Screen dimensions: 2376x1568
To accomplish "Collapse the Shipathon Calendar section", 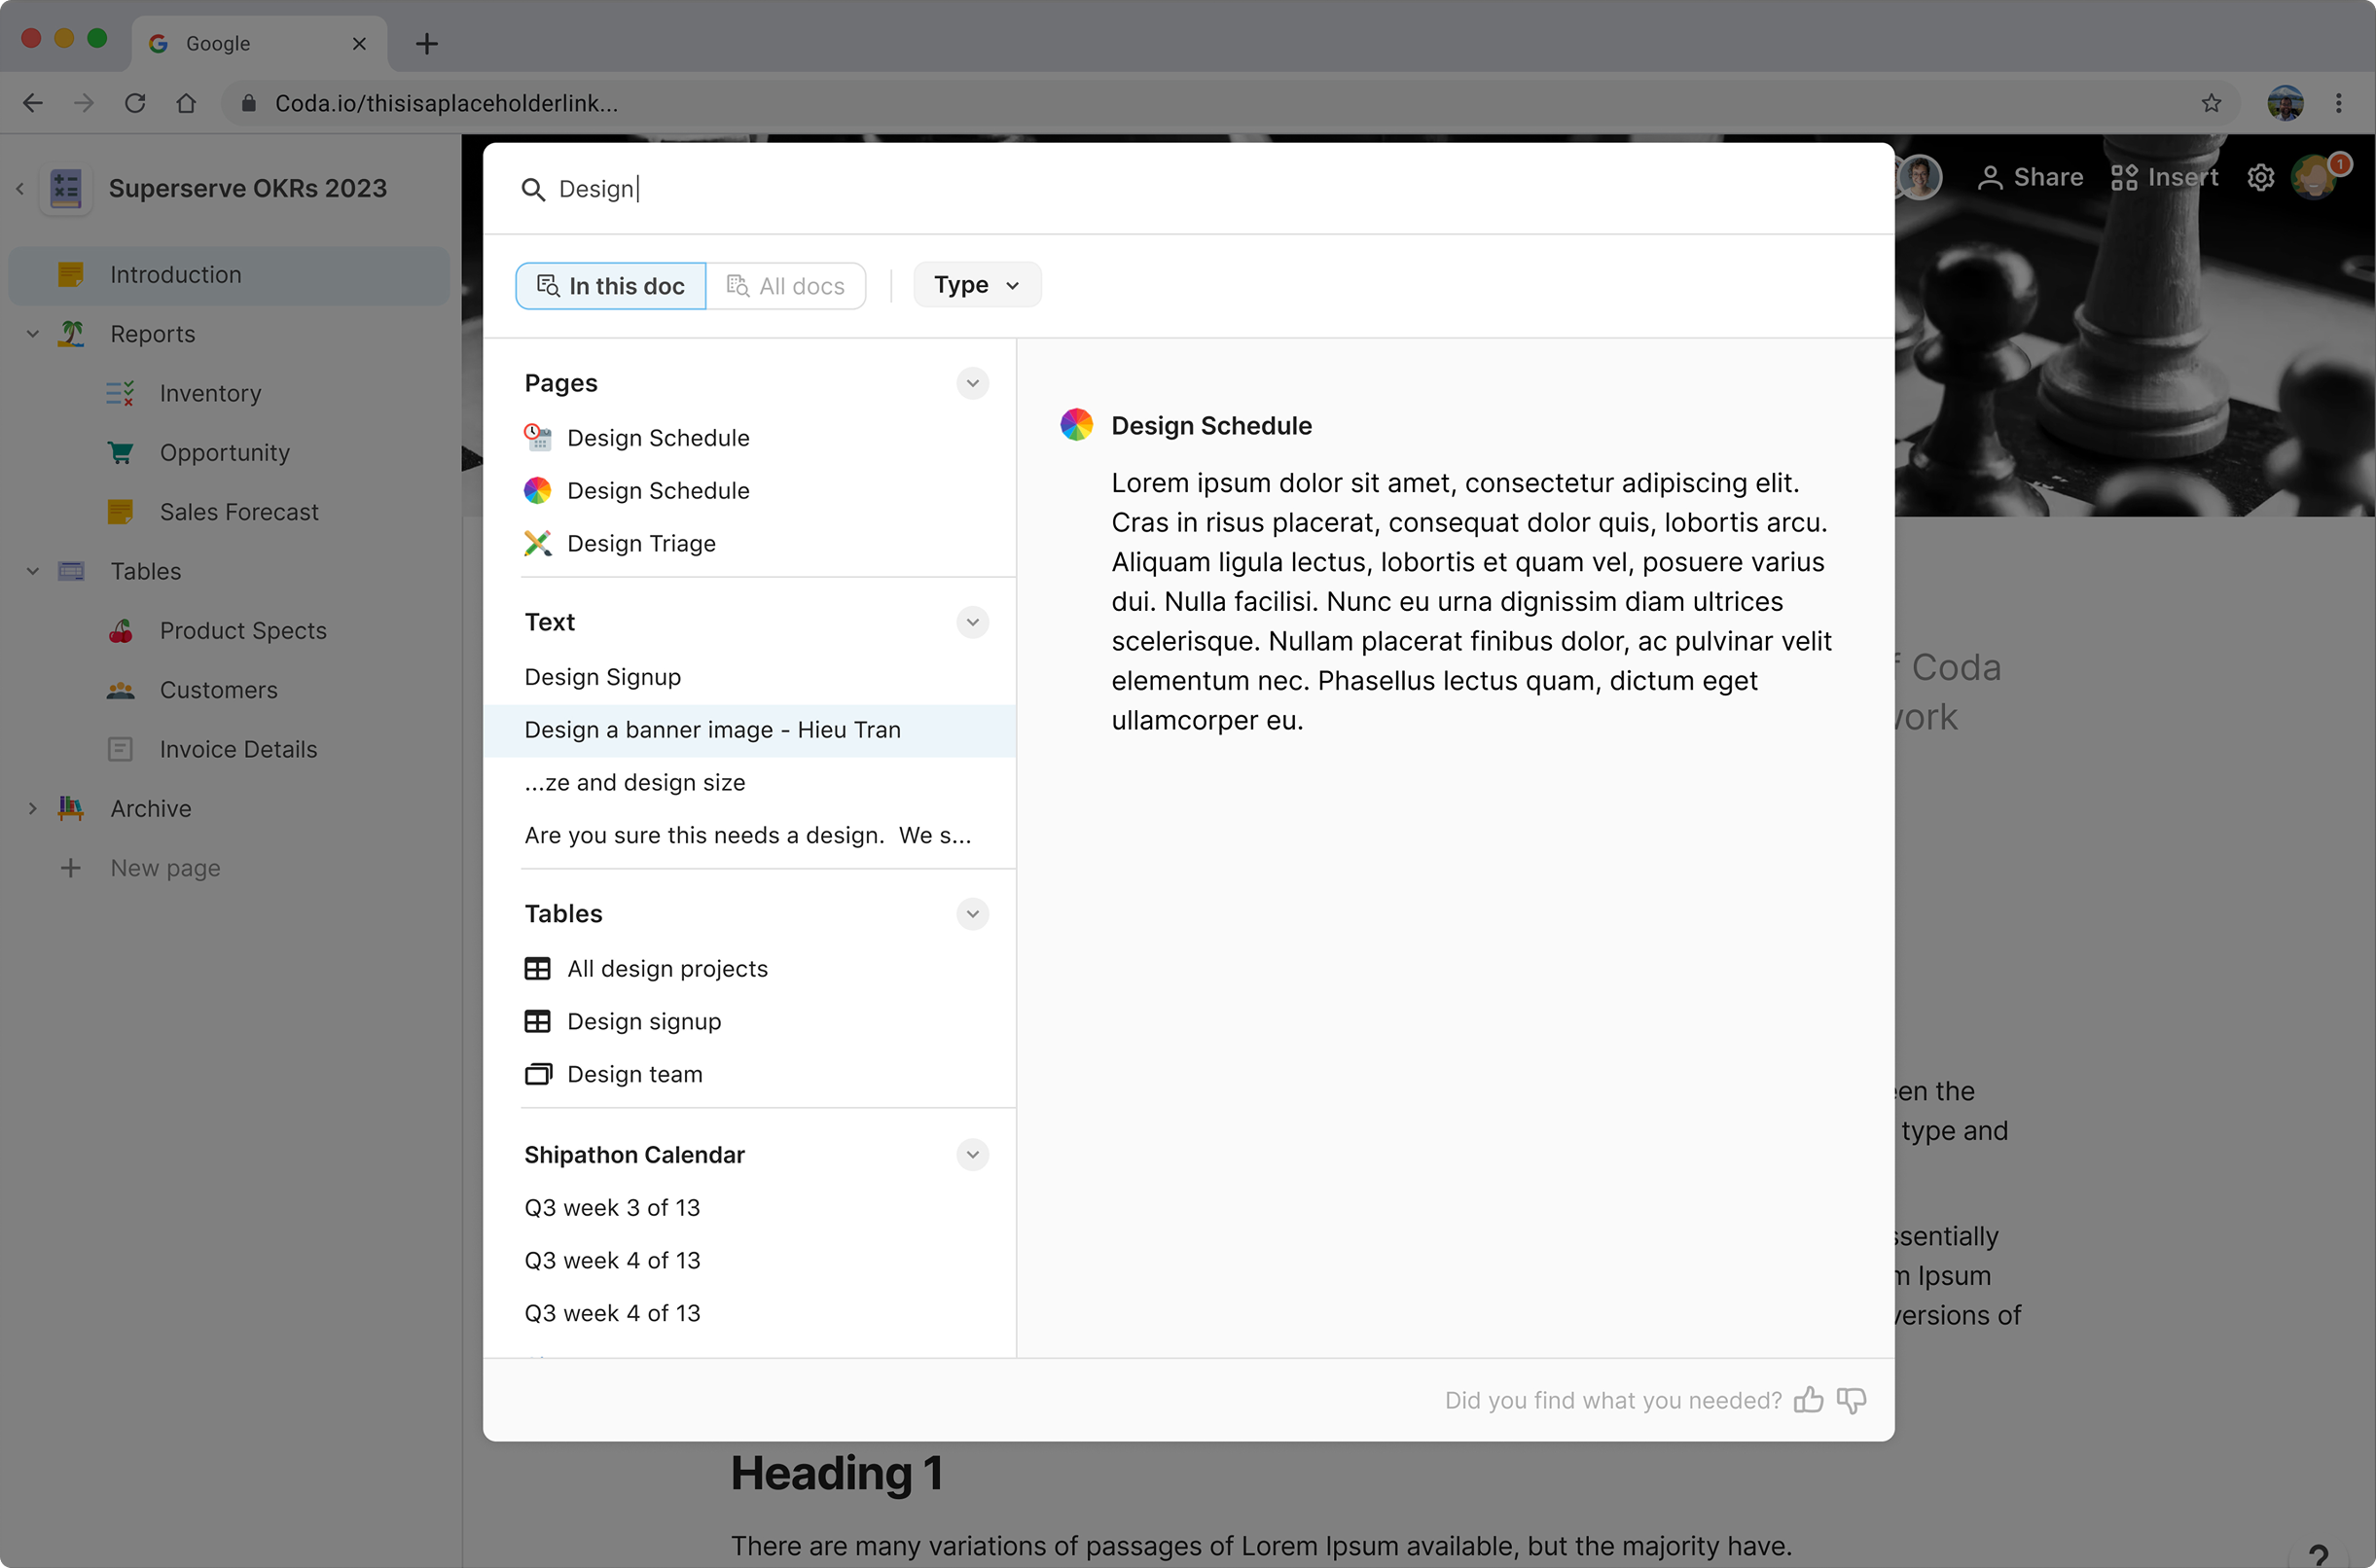I will (x=972, y=1155).
